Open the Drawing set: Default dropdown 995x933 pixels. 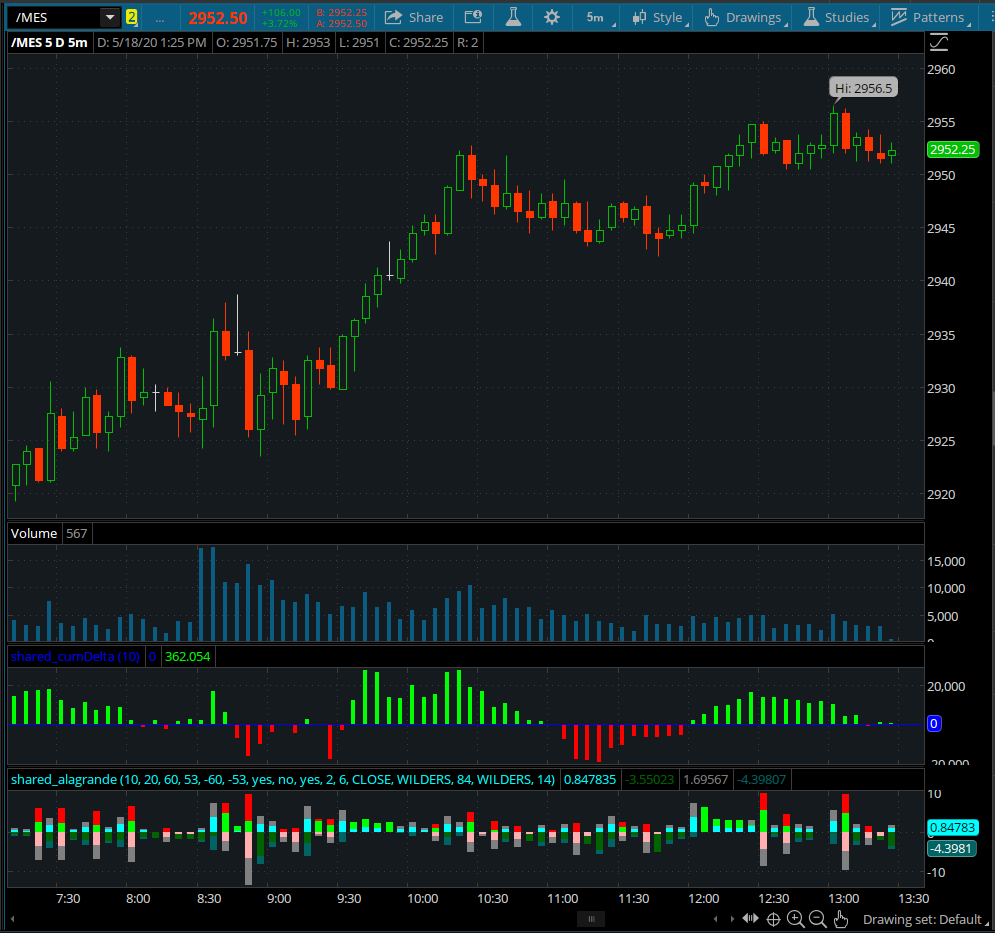926,919
